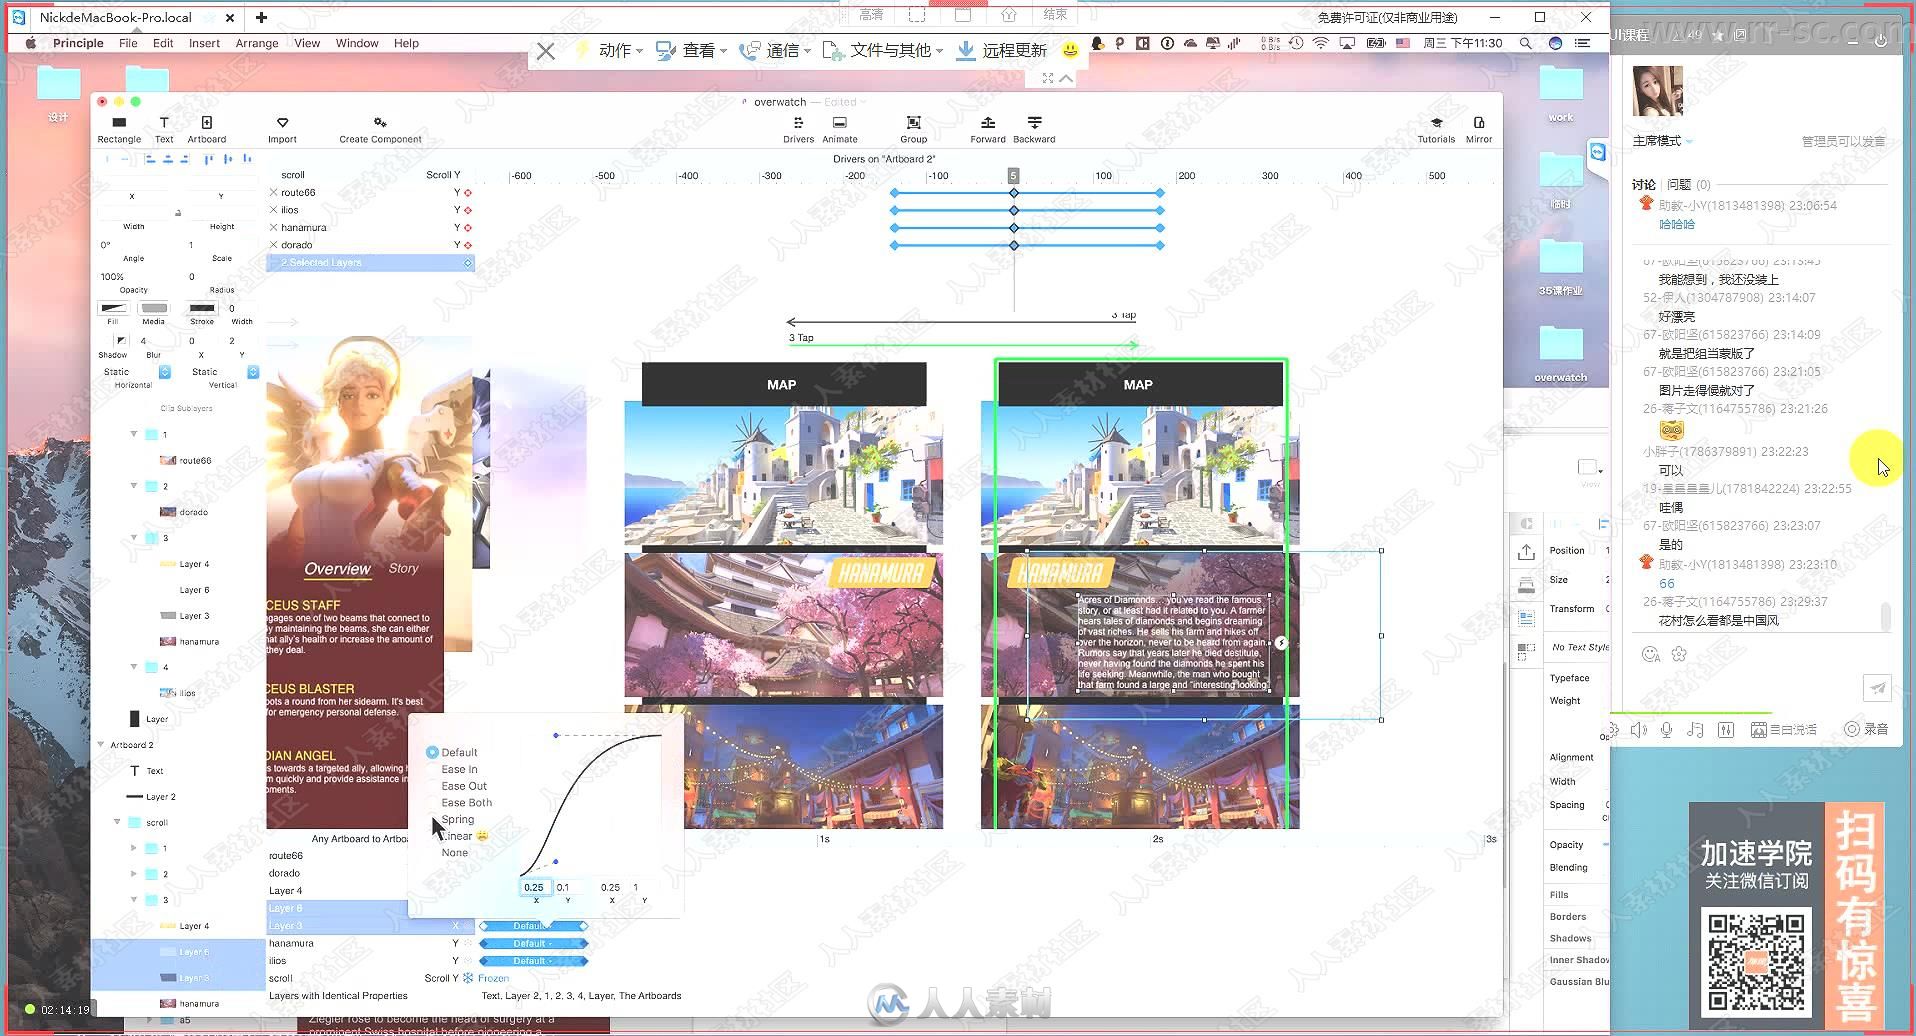1916x1036 pixels.
Task: Expand group 2 under scroll
Action: [x=133, y=874]
